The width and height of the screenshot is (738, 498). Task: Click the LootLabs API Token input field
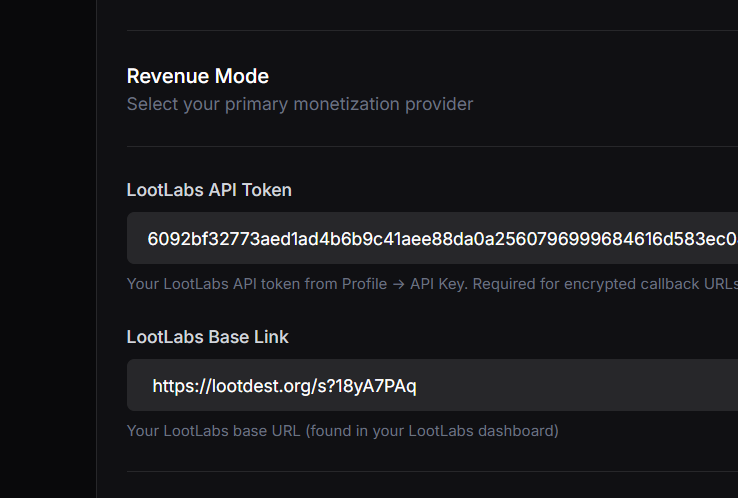[432, 238]
